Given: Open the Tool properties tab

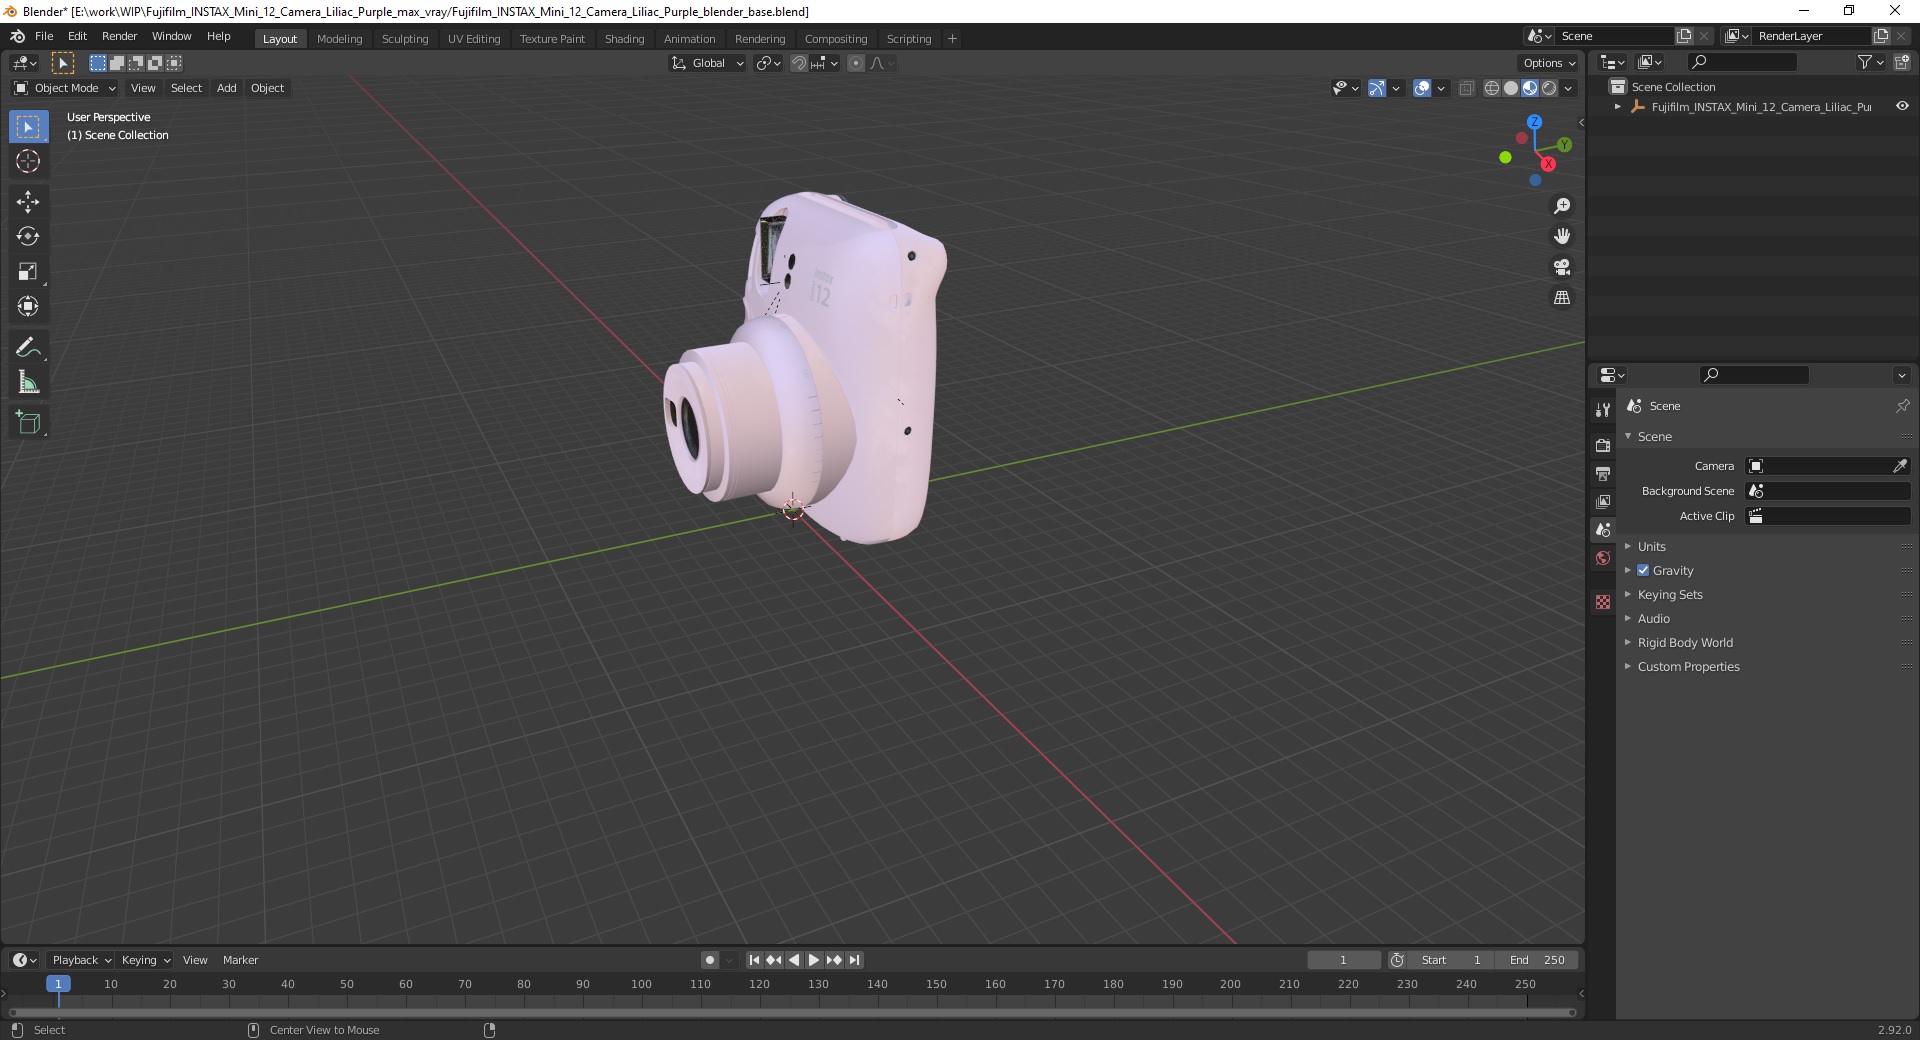Looking at the screenshot, I should (1603, 410).
